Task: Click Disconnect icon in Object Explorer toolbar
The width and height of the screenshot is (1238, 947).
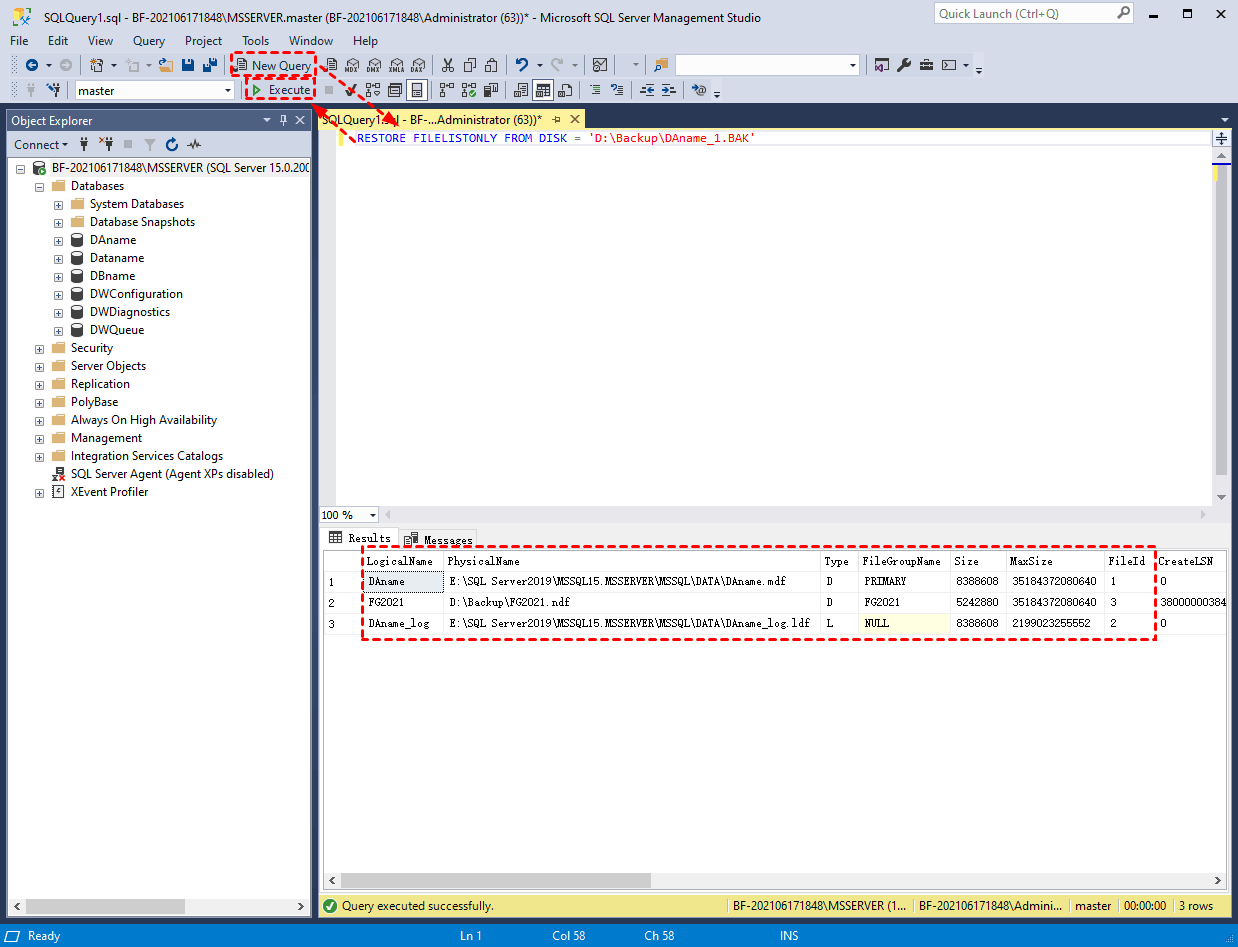Action: click(105, 145)
